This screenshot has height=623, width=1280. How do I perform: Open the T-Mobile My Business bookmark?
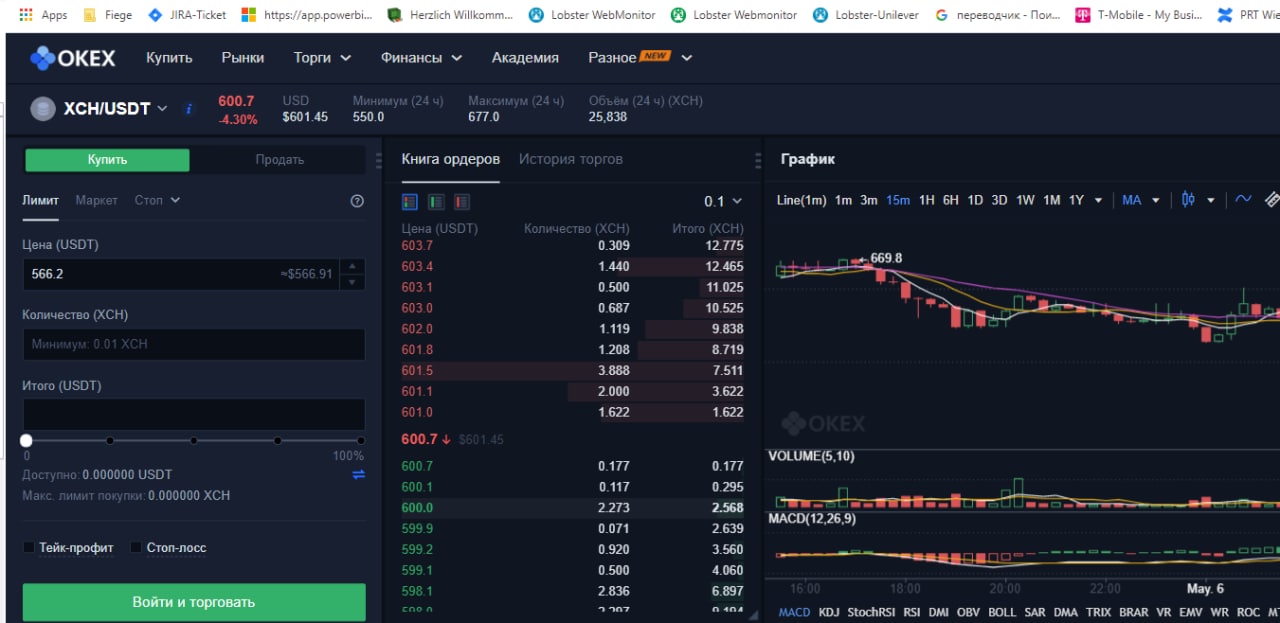click(1138, 15)
